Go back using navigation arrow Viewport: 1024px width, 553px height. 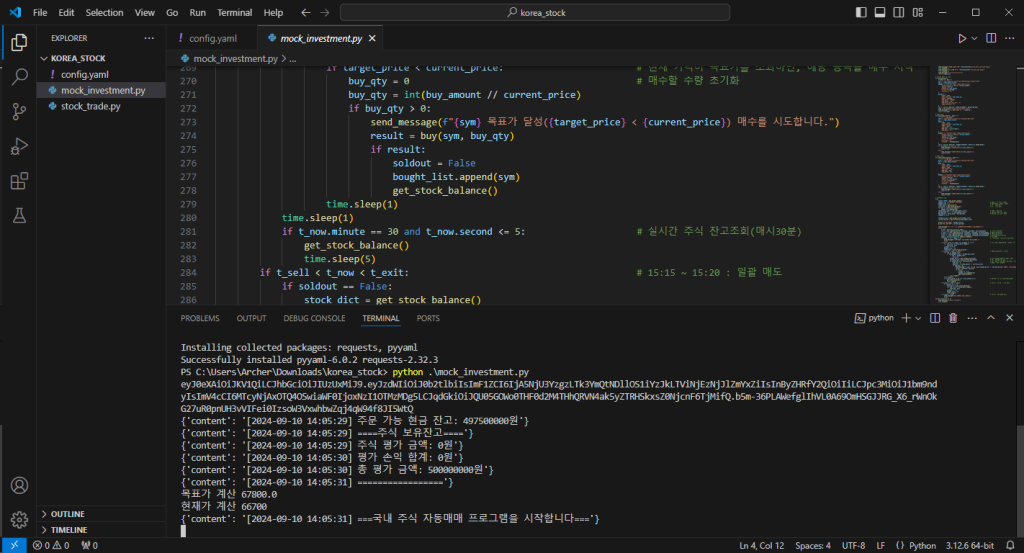click(x=306, y=12)
